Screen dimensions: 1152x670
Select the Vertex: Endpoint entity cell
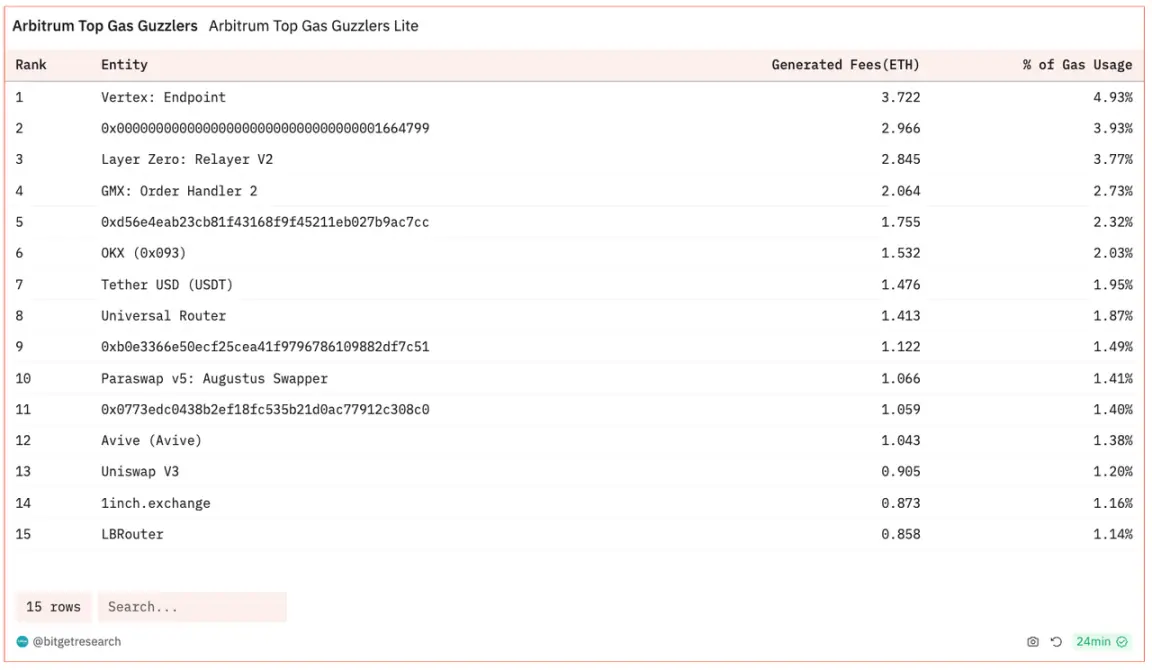[x=163, y=97]
